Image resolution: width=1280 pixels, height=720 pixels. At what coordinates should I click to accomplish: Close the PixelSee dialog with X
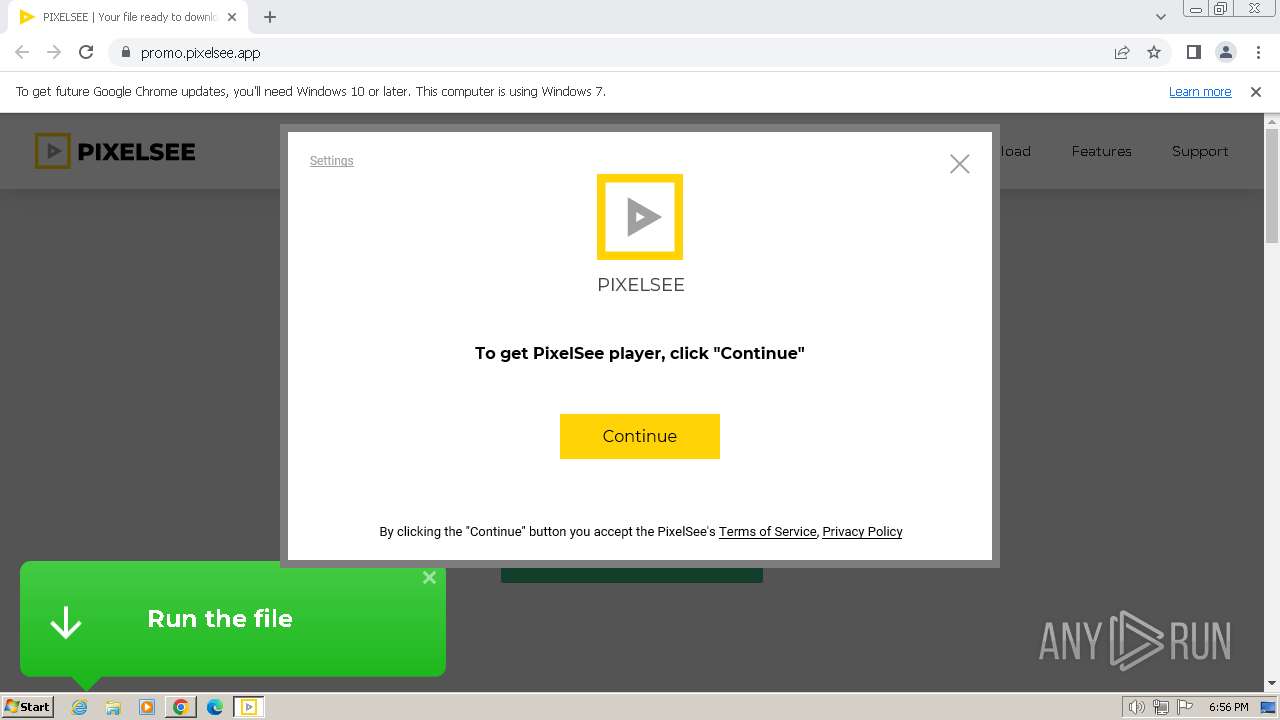coord(960,164)
